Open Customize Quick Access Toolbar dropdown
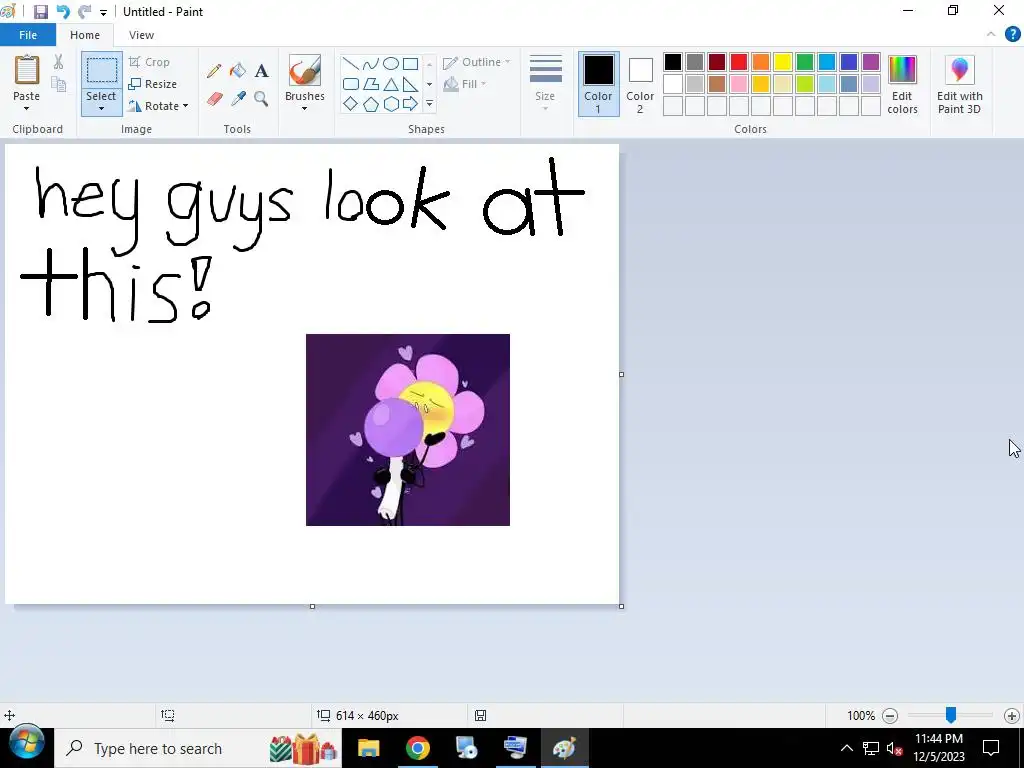The width and height of the screenshot is (1024, 768). click(x=103, y=12)
